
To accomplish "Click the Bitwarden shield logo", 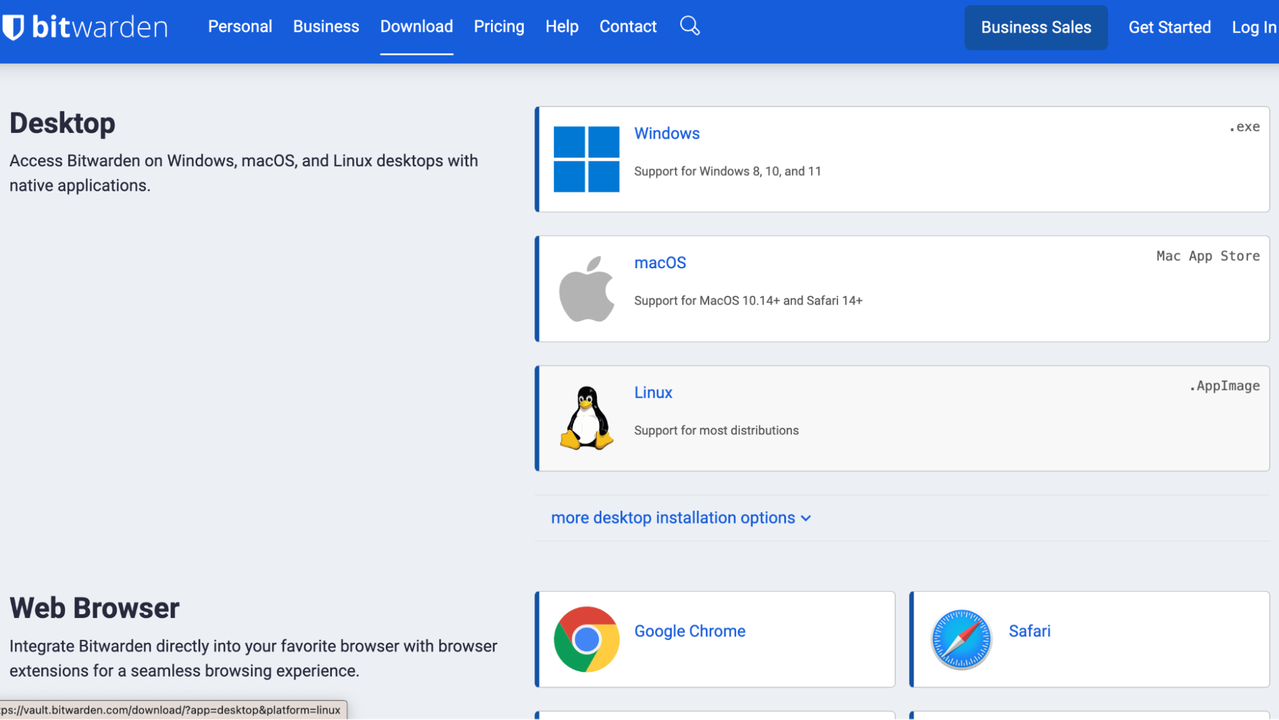I will (14, 27).
